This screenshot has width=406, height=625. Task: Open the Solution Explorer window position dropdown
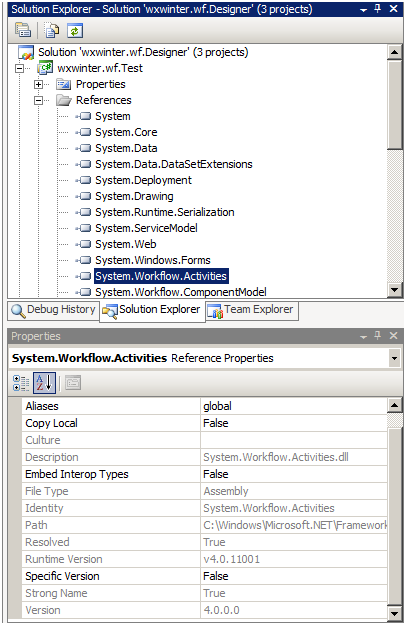pos(363,10)
